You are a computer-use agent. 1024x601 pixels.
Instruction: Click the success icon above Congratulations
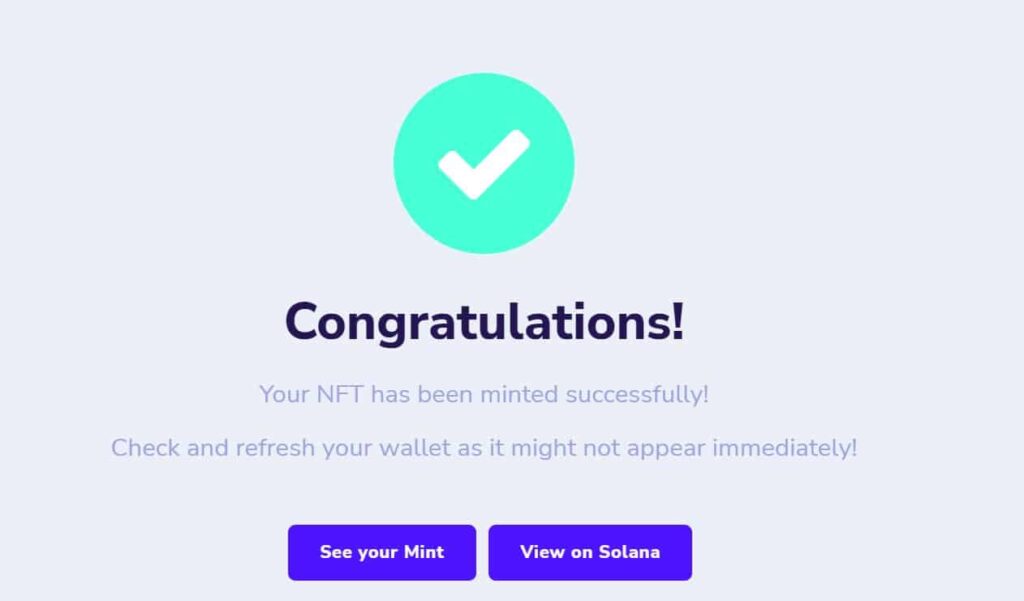pos(487,162)
